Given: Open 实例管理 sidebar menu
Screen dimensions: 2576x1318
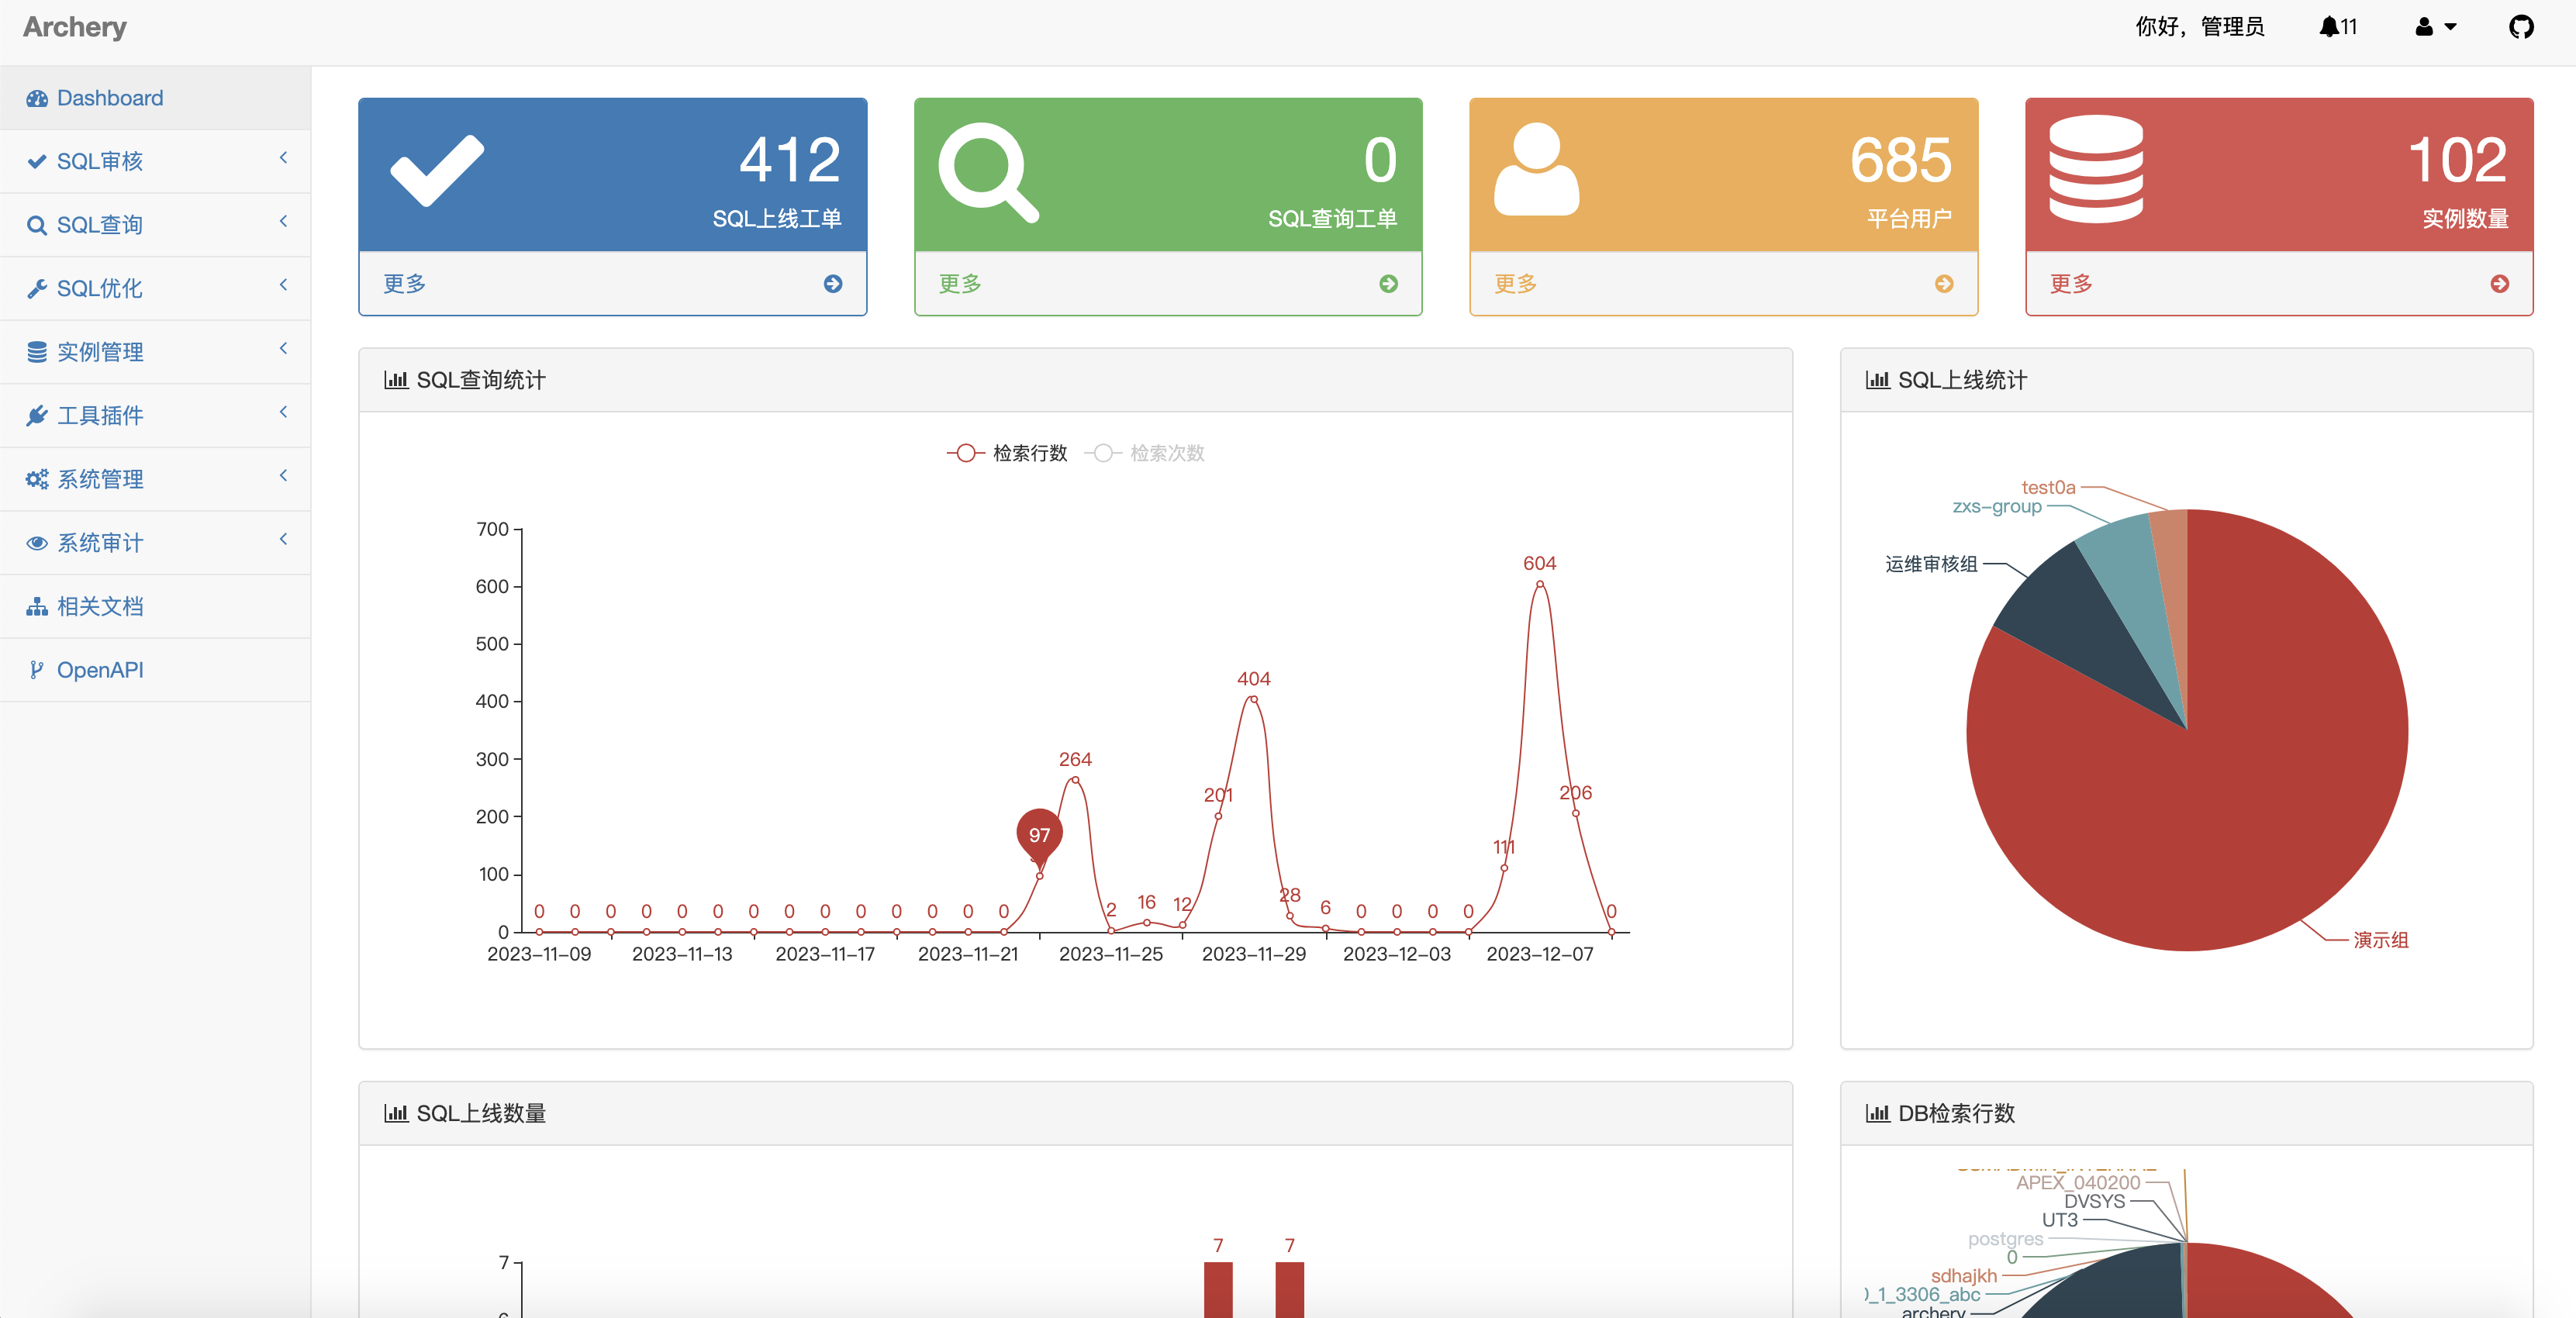Looking at the screenshot, I should (x=155, y=352).
